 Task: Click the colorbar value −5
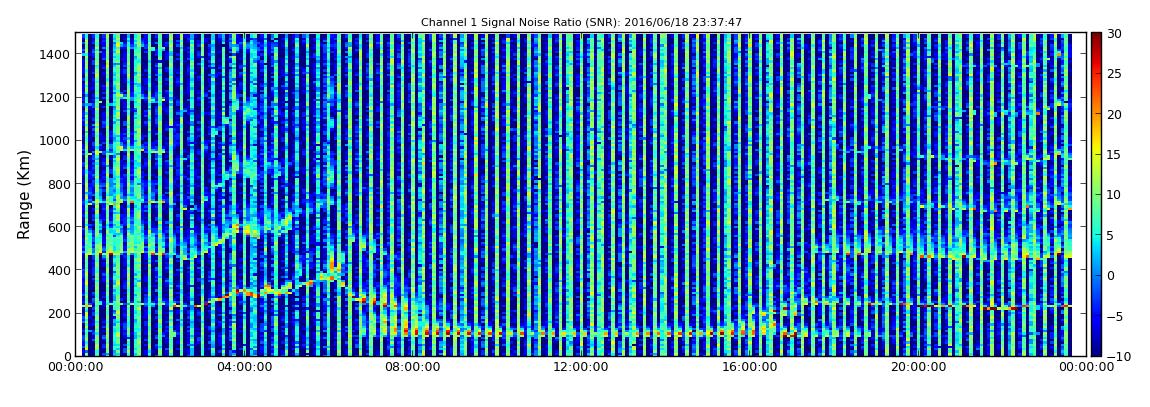pyautogui.click(x=1114, y=316)
